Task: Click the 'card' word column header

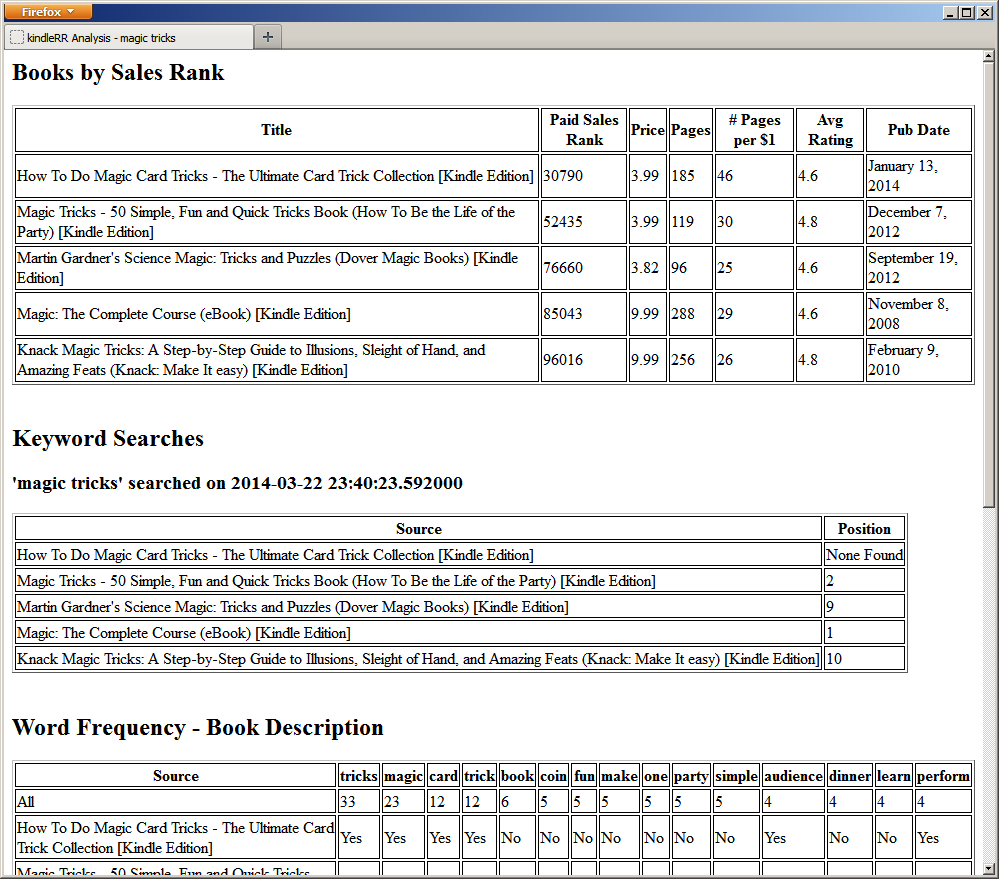Action: click(x=443, y=776)
